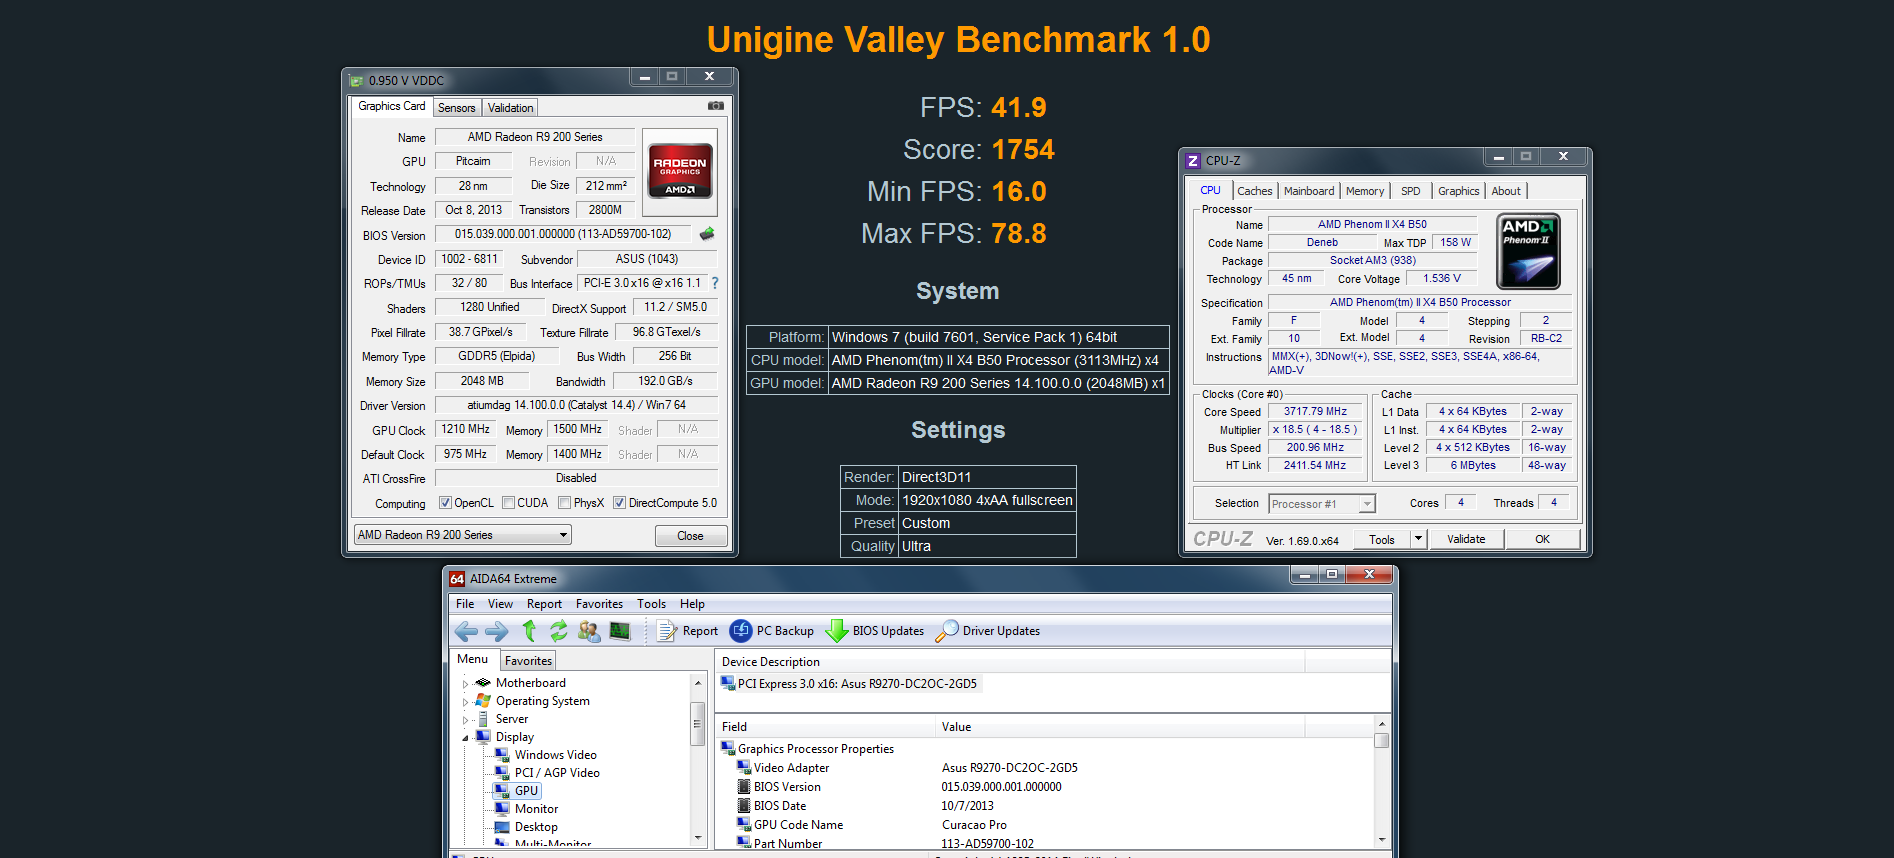Image resolution: width=1894 pixels, height=858 pixels.
Task: Click the Driver Updates magnifier icon
Action: click(947, 631)
